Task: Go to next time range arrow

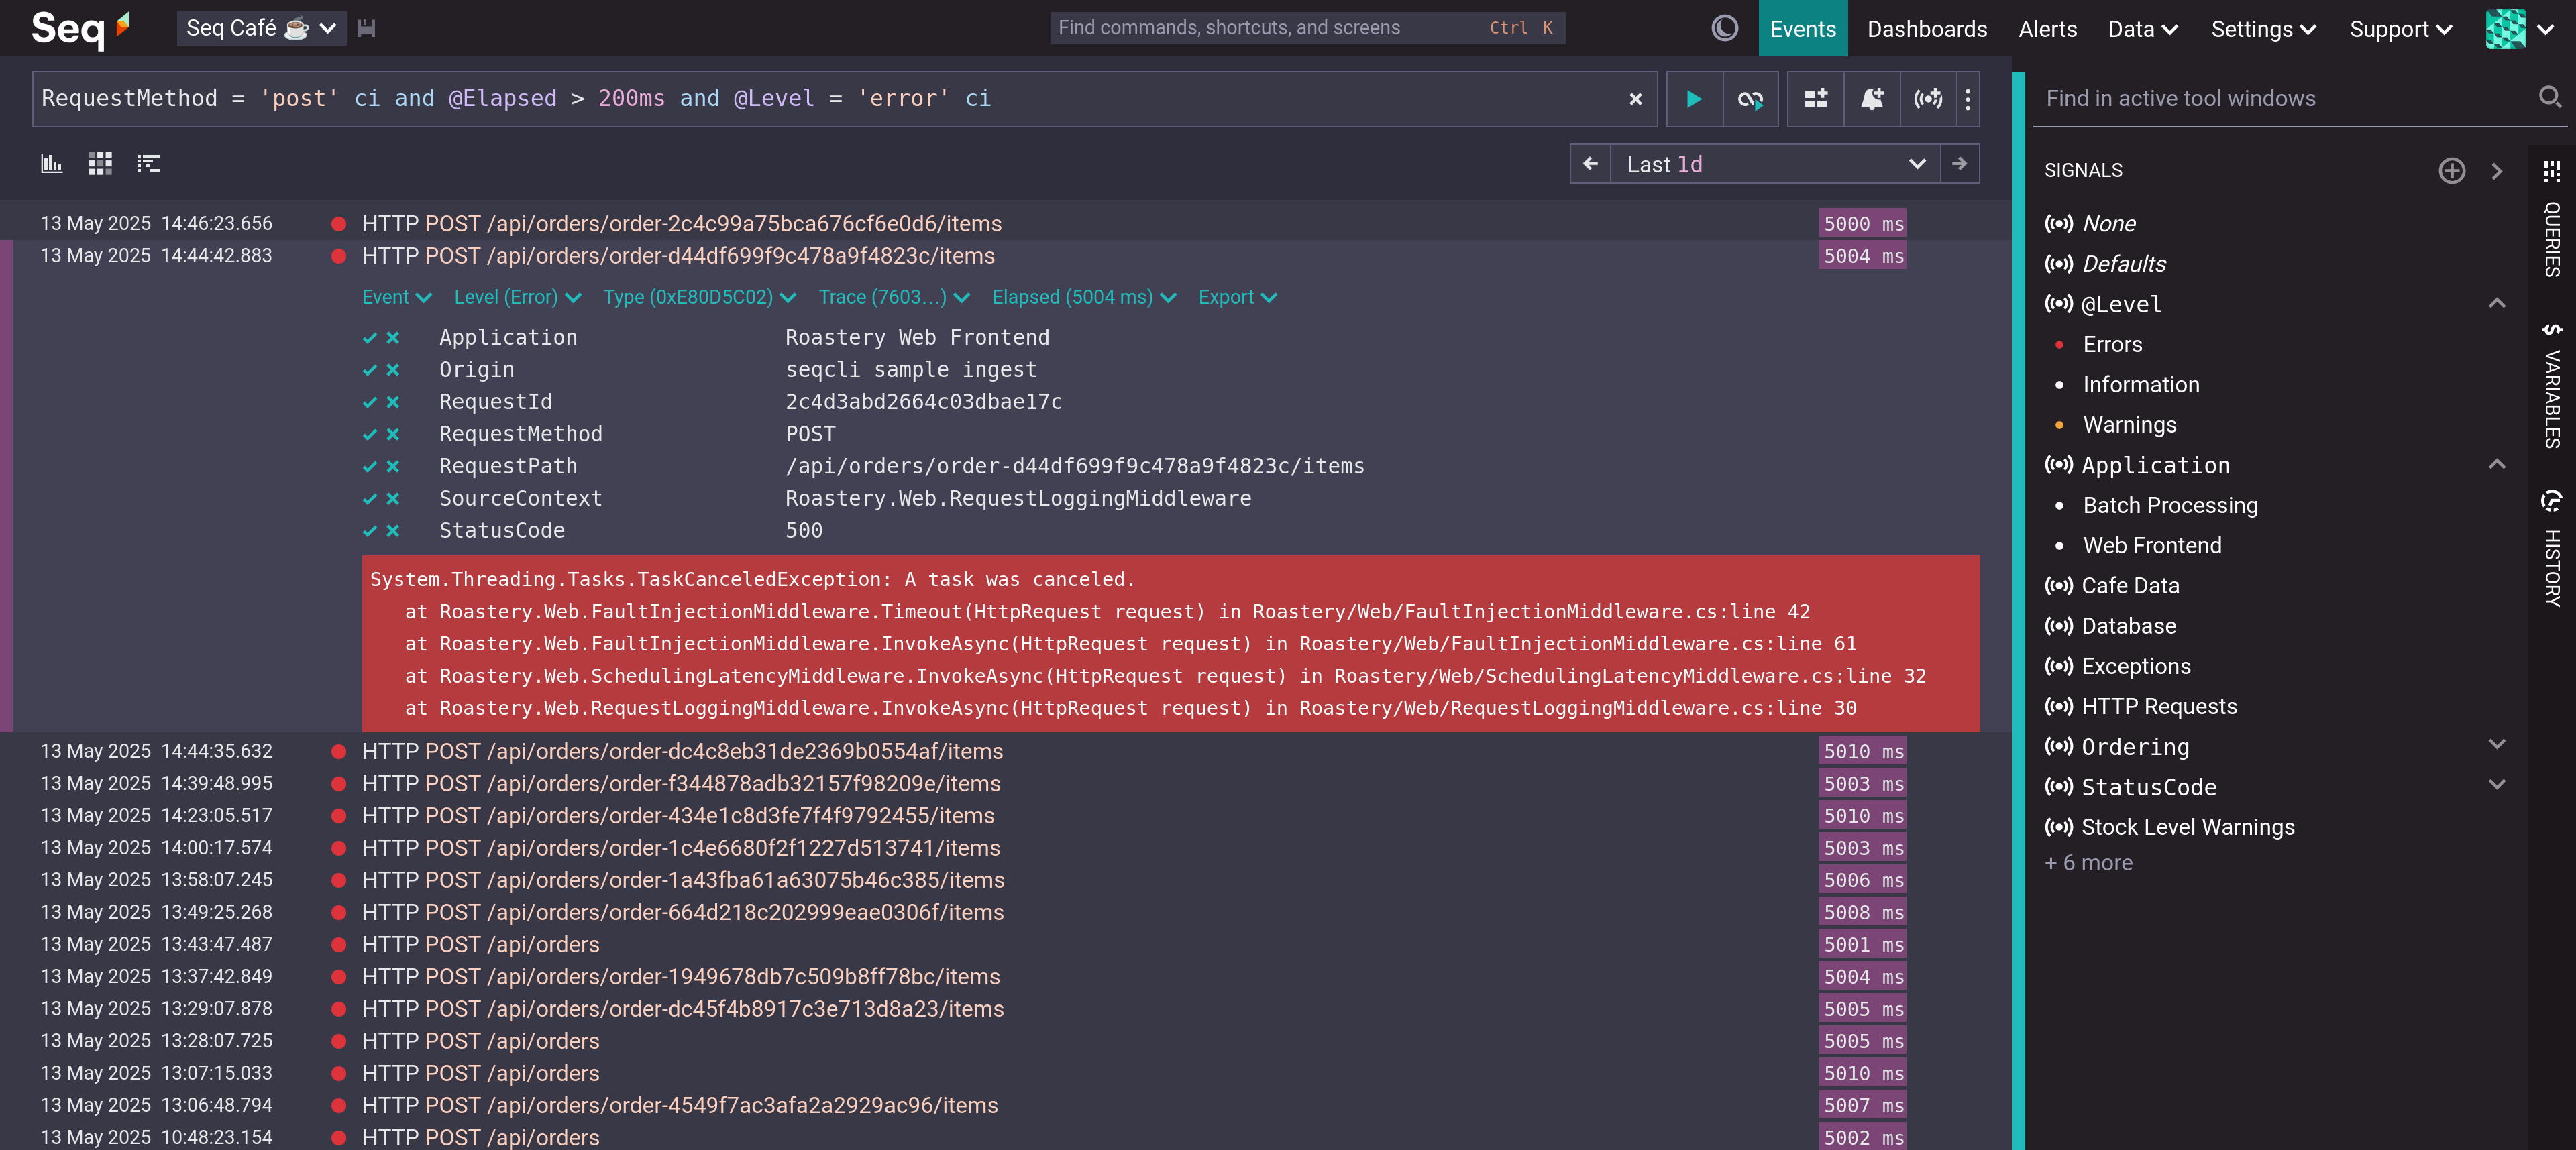Action: click(x=1960, y=164)
